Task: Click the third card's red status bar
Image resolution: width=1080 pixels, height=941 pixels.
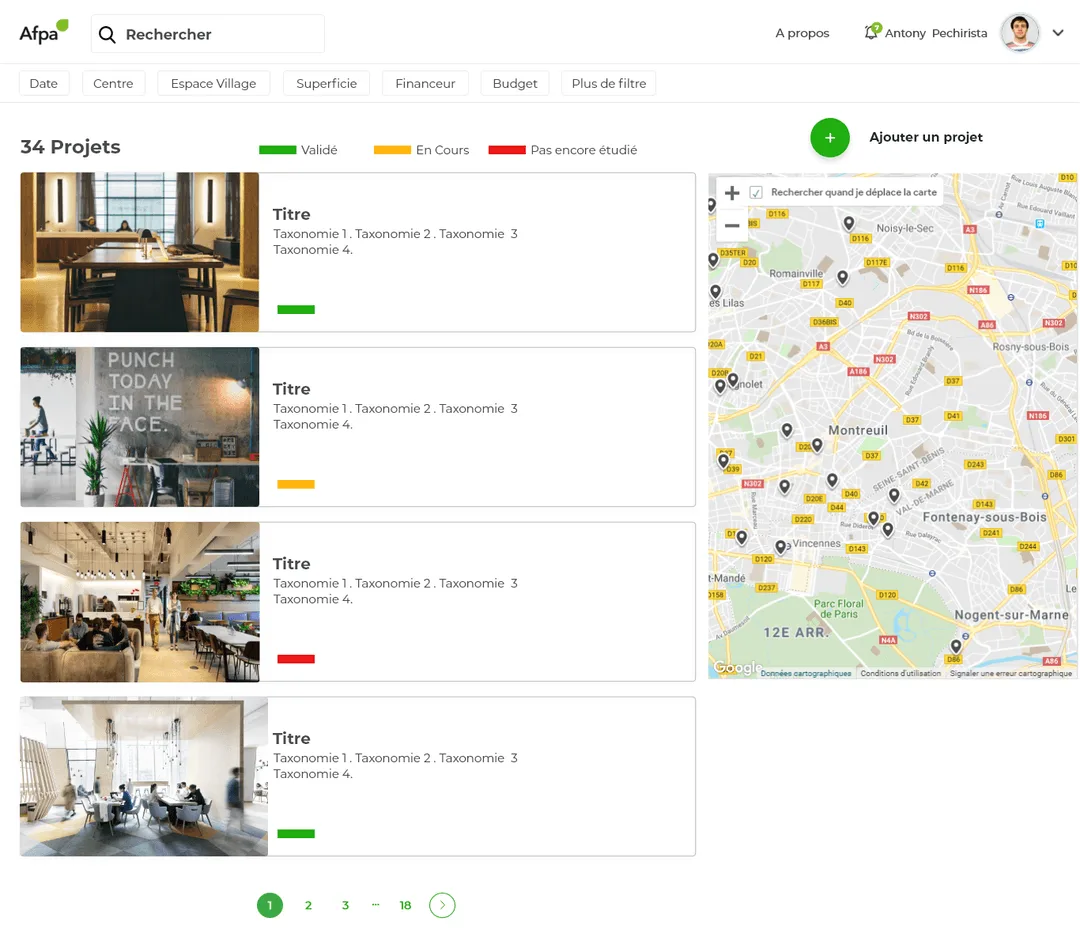Action: click(296, 659)
